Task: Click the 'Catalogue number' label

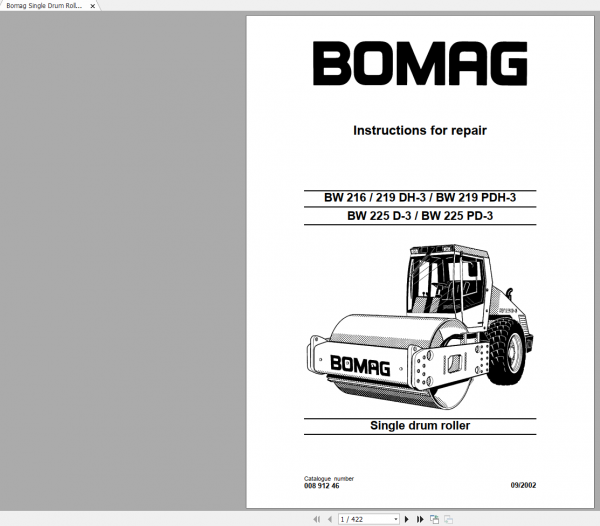Action: tap(329, 479)
